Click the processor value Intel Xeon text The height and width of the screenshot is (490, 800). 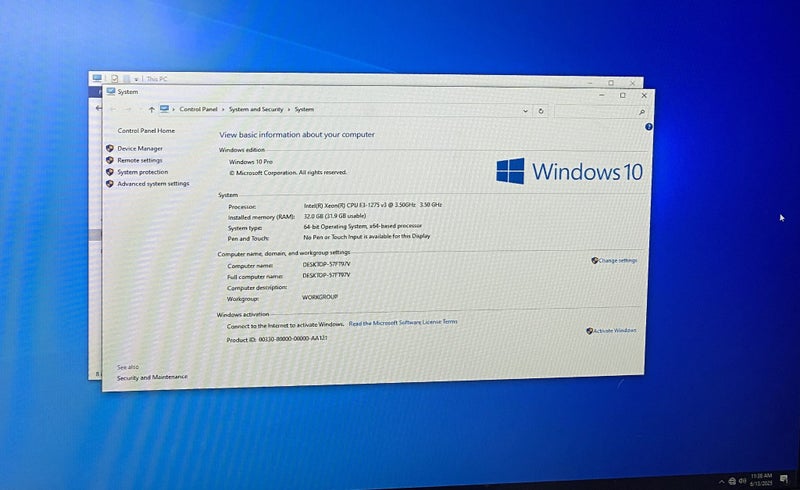pos(373,205)
